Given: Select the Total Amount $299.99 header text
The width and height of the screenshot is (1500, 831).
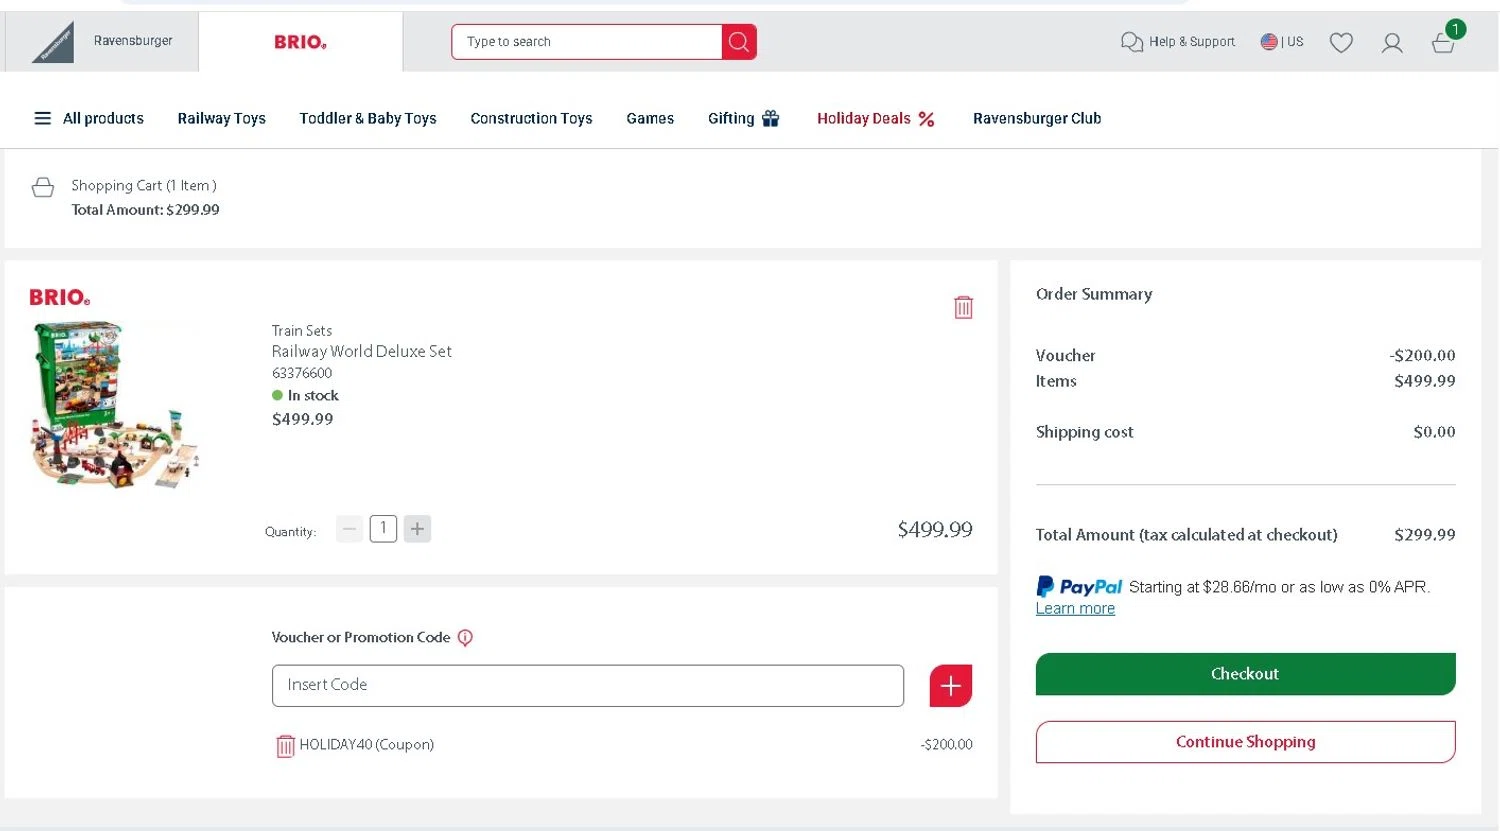Looking at the screenshot, I should pyautogui.click(x=145, y=210).
